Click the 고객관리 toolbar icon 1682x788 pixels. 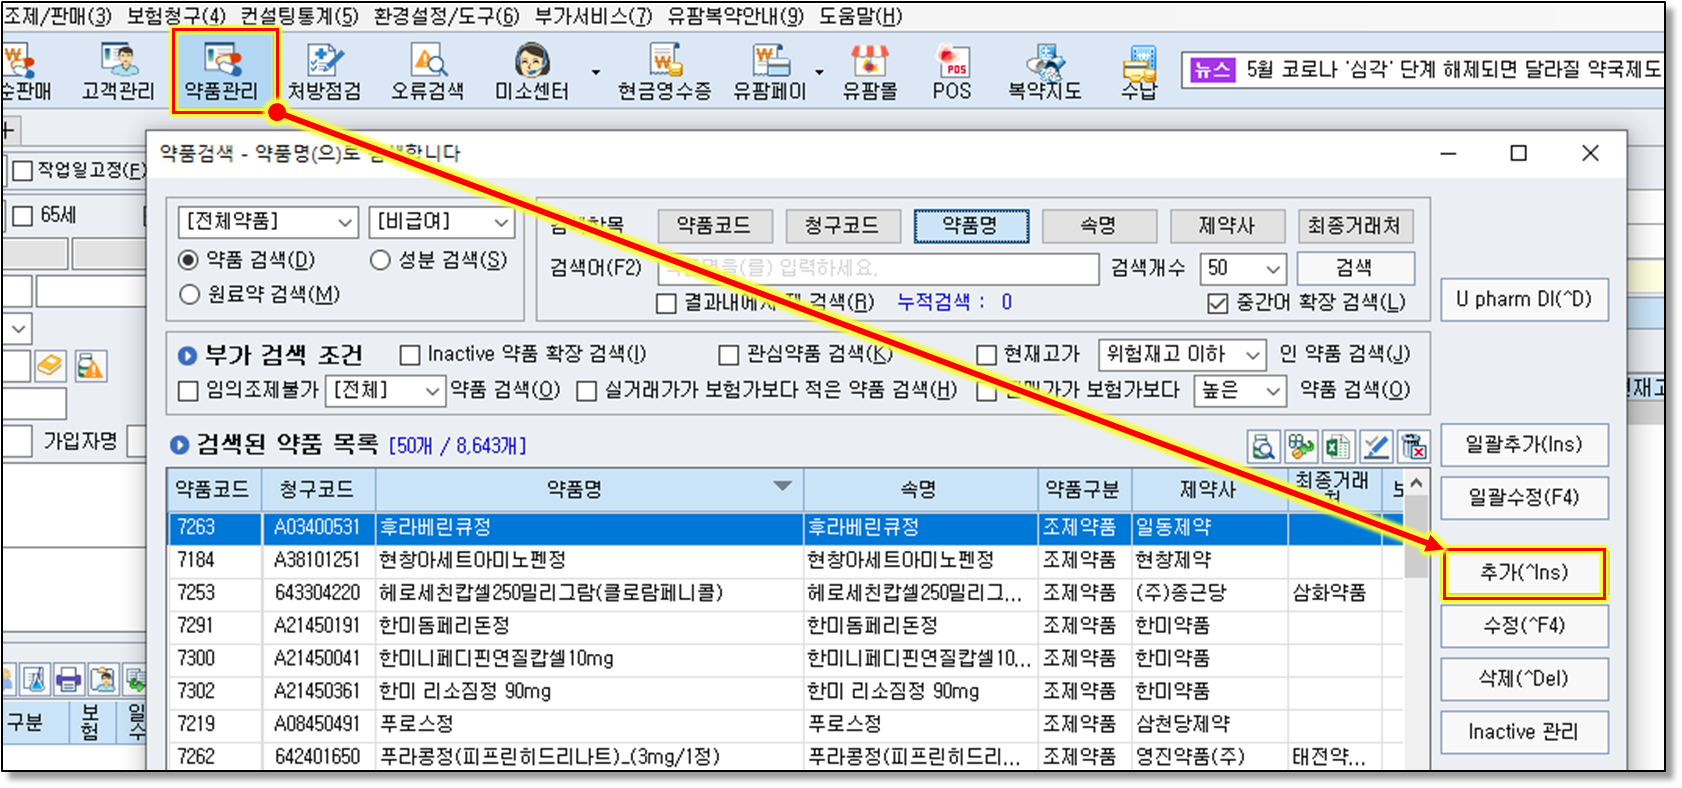pyautogui.click(x=118, y=70)
